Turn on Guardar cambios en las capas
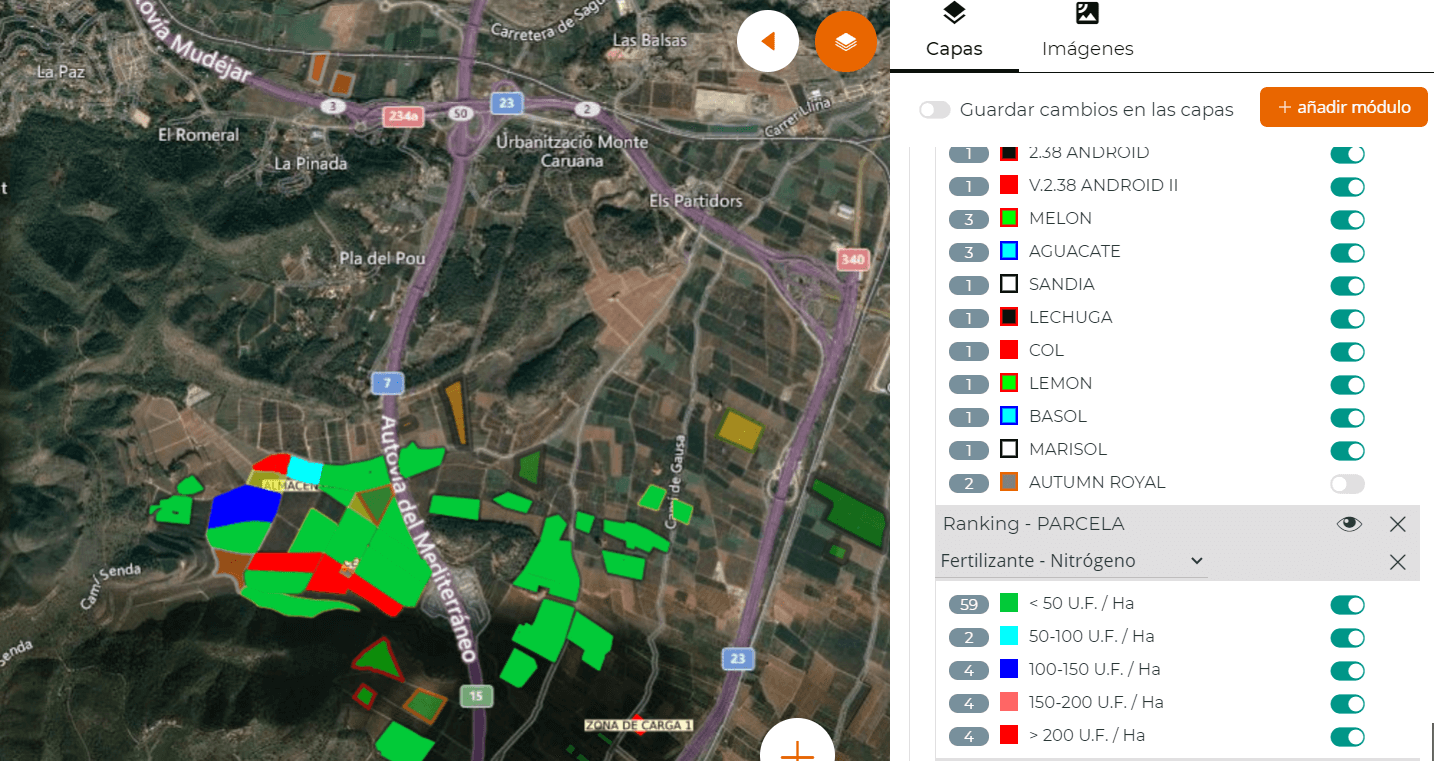 pos(935,110)
